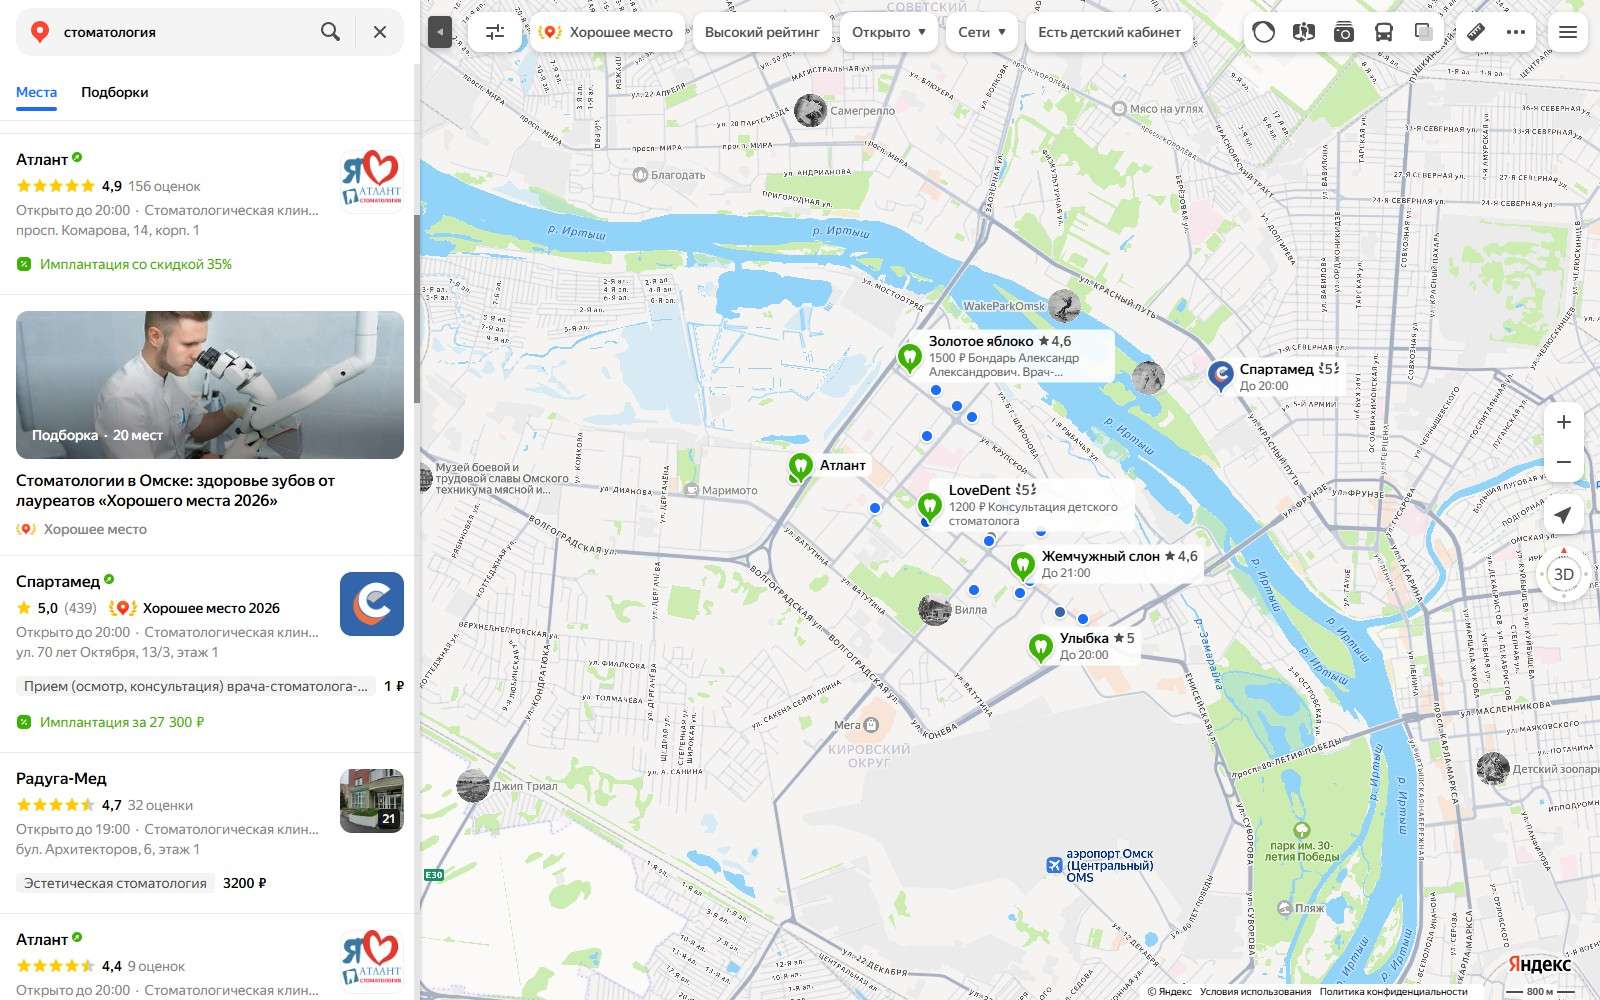Screen dimensions: 1600x1000
Task: Open the "Имплантация за 27 300 ₽" offer
Action: tap(122, 722)
